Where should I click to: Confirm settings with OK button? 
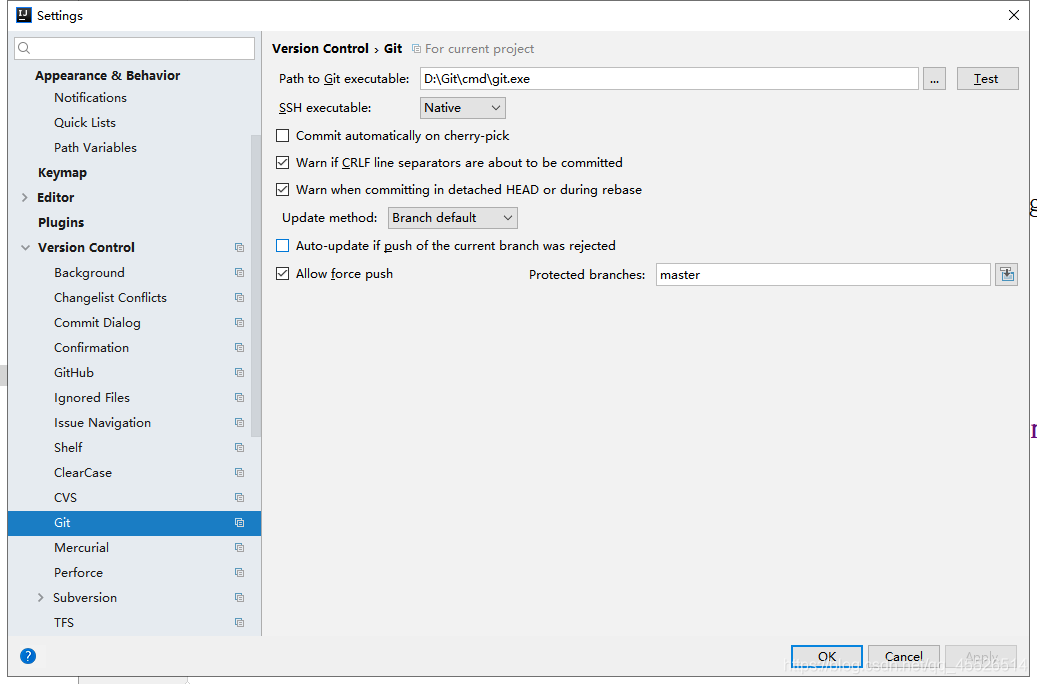(827, 656)
